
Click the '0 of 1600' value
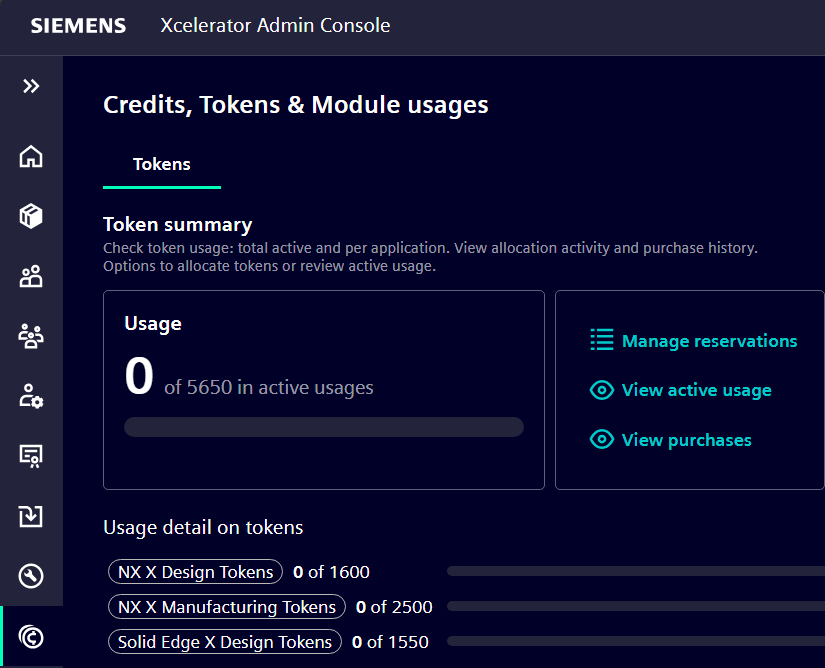331,572
